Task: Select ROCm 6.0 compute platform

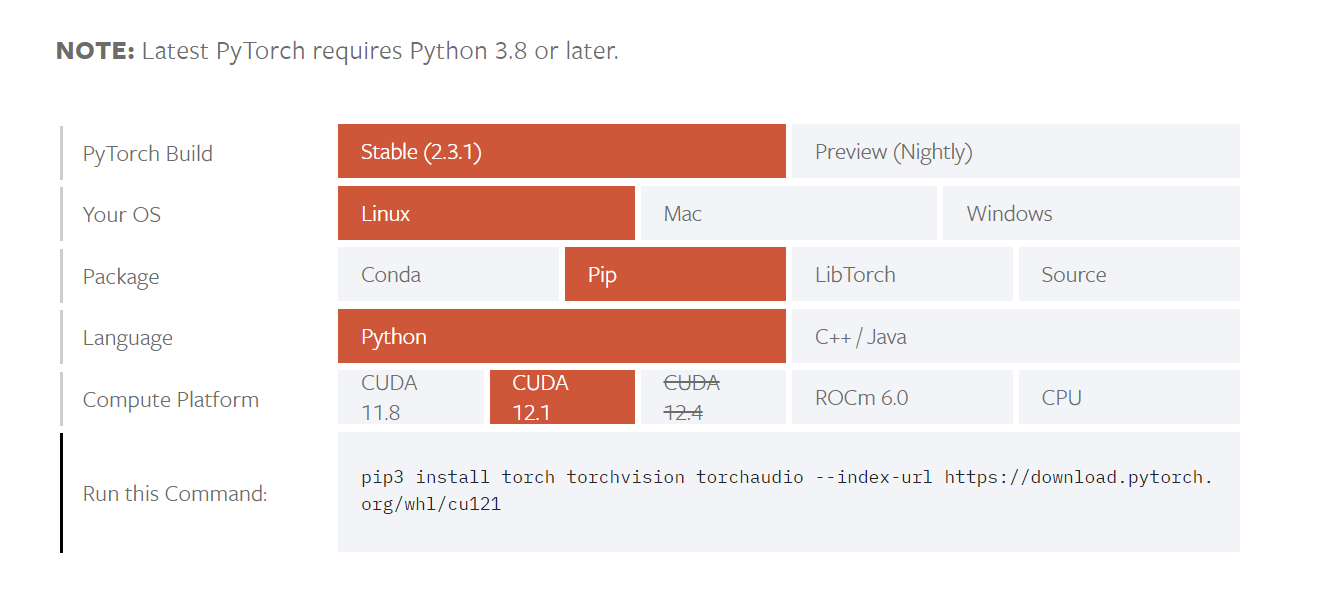Action: point(902,397)
